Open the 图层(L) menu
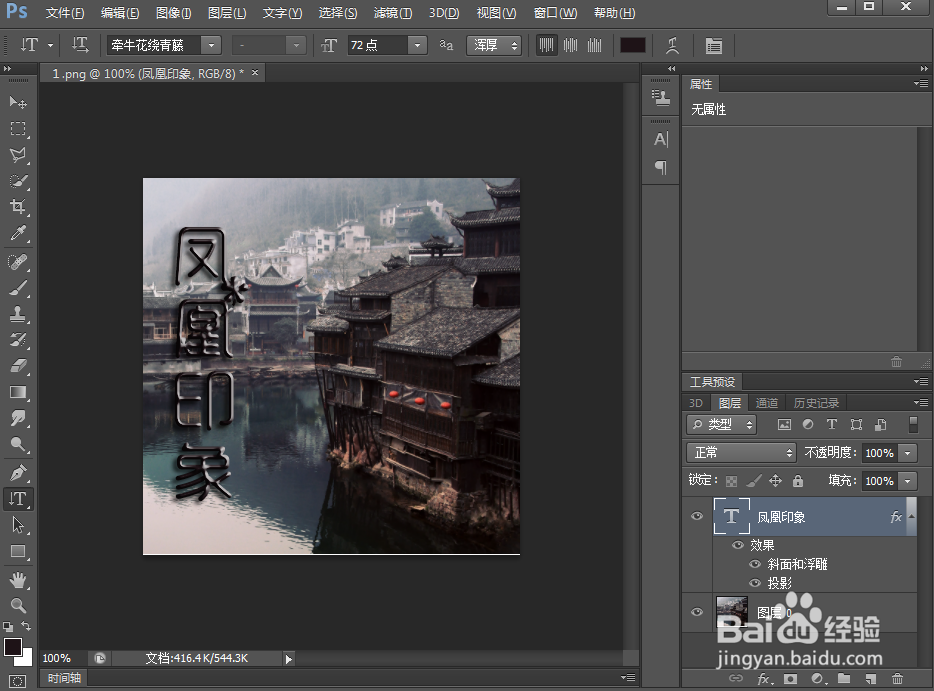 click(x=227, y=13)
